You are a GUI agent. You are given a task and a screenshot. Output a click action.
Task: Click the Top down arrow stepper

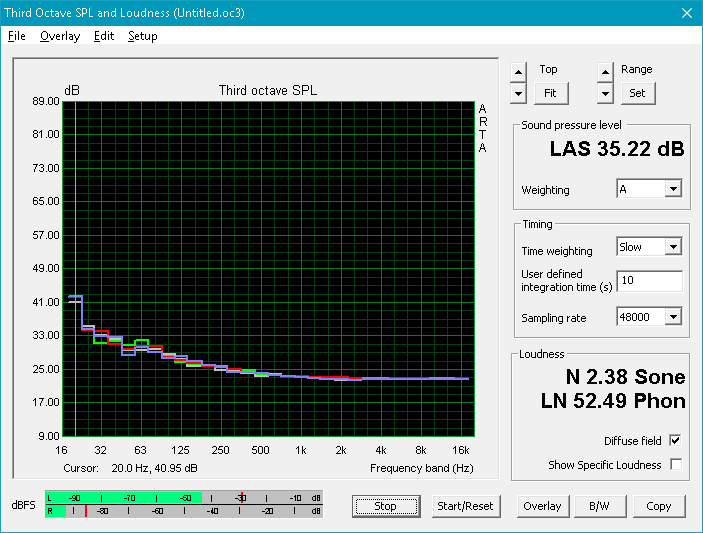[x=518, y=94]
